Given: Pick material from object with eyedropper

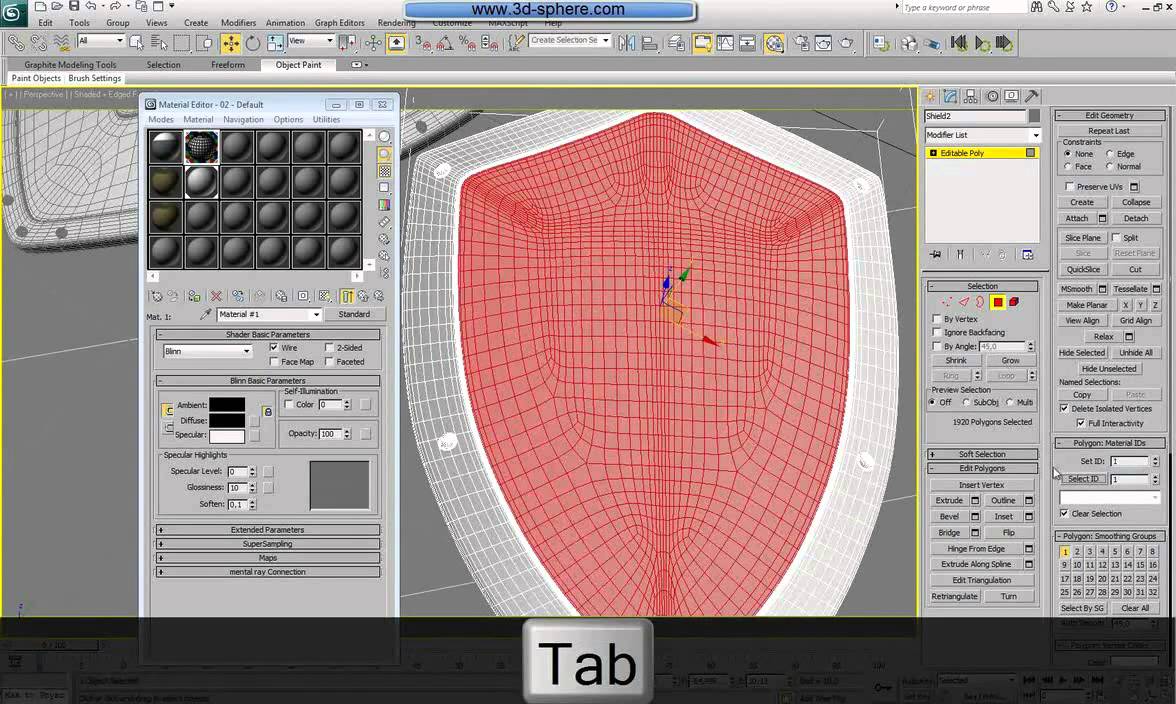Looking at the screenshot, I should (x=206, y=314).
